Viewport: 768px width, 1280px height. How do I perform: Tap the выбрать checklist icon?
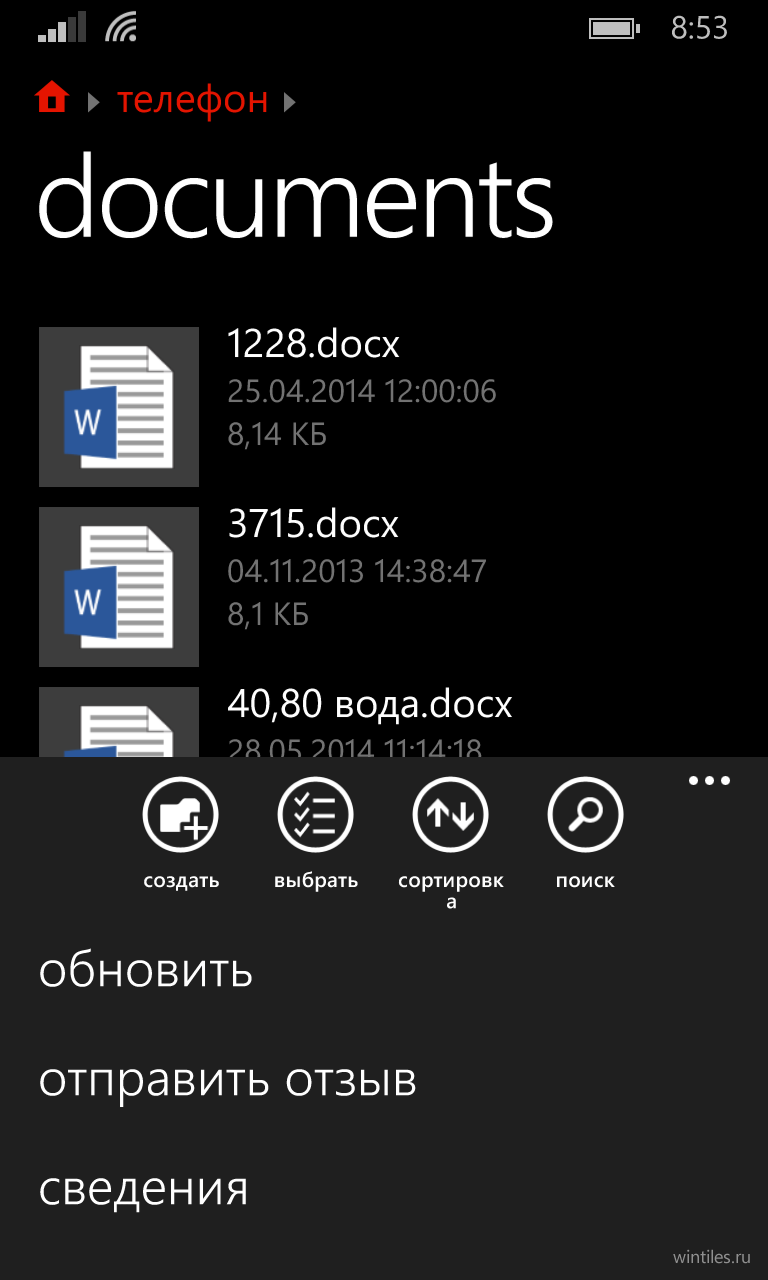(x=316, y=815)
